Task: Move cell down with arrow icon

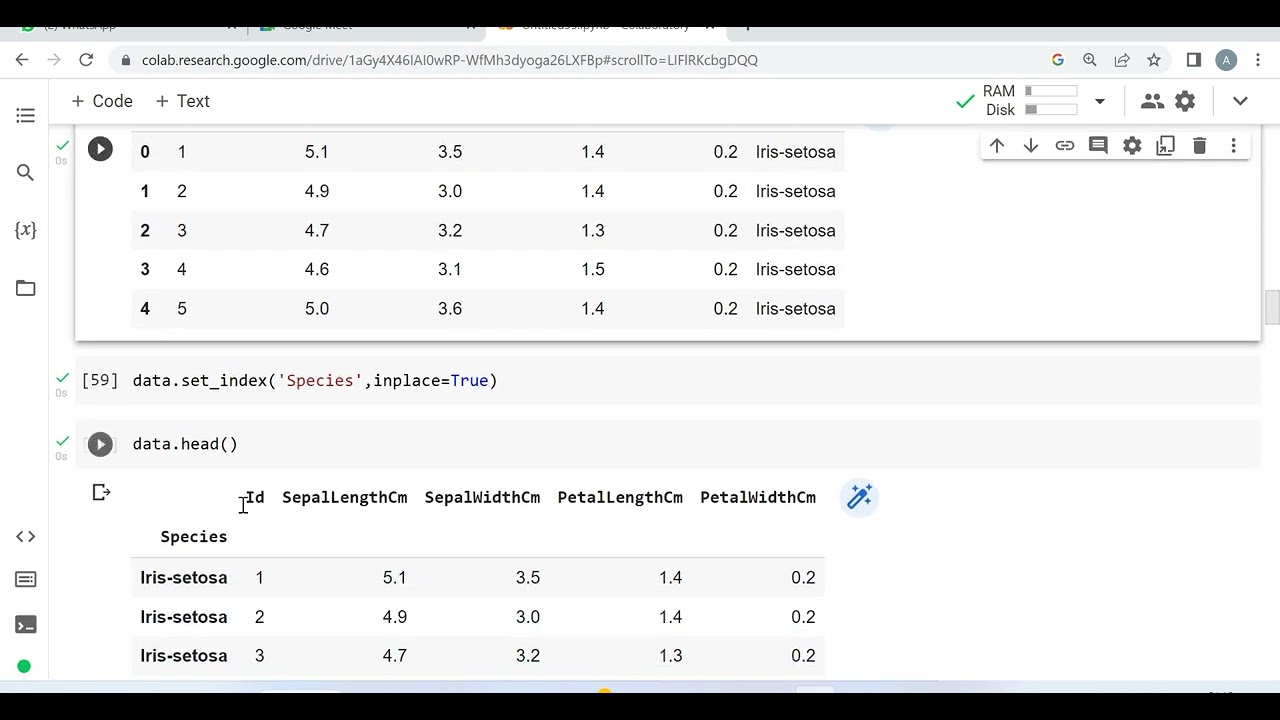Action: pyautogui.click(x=1031, y=146)
